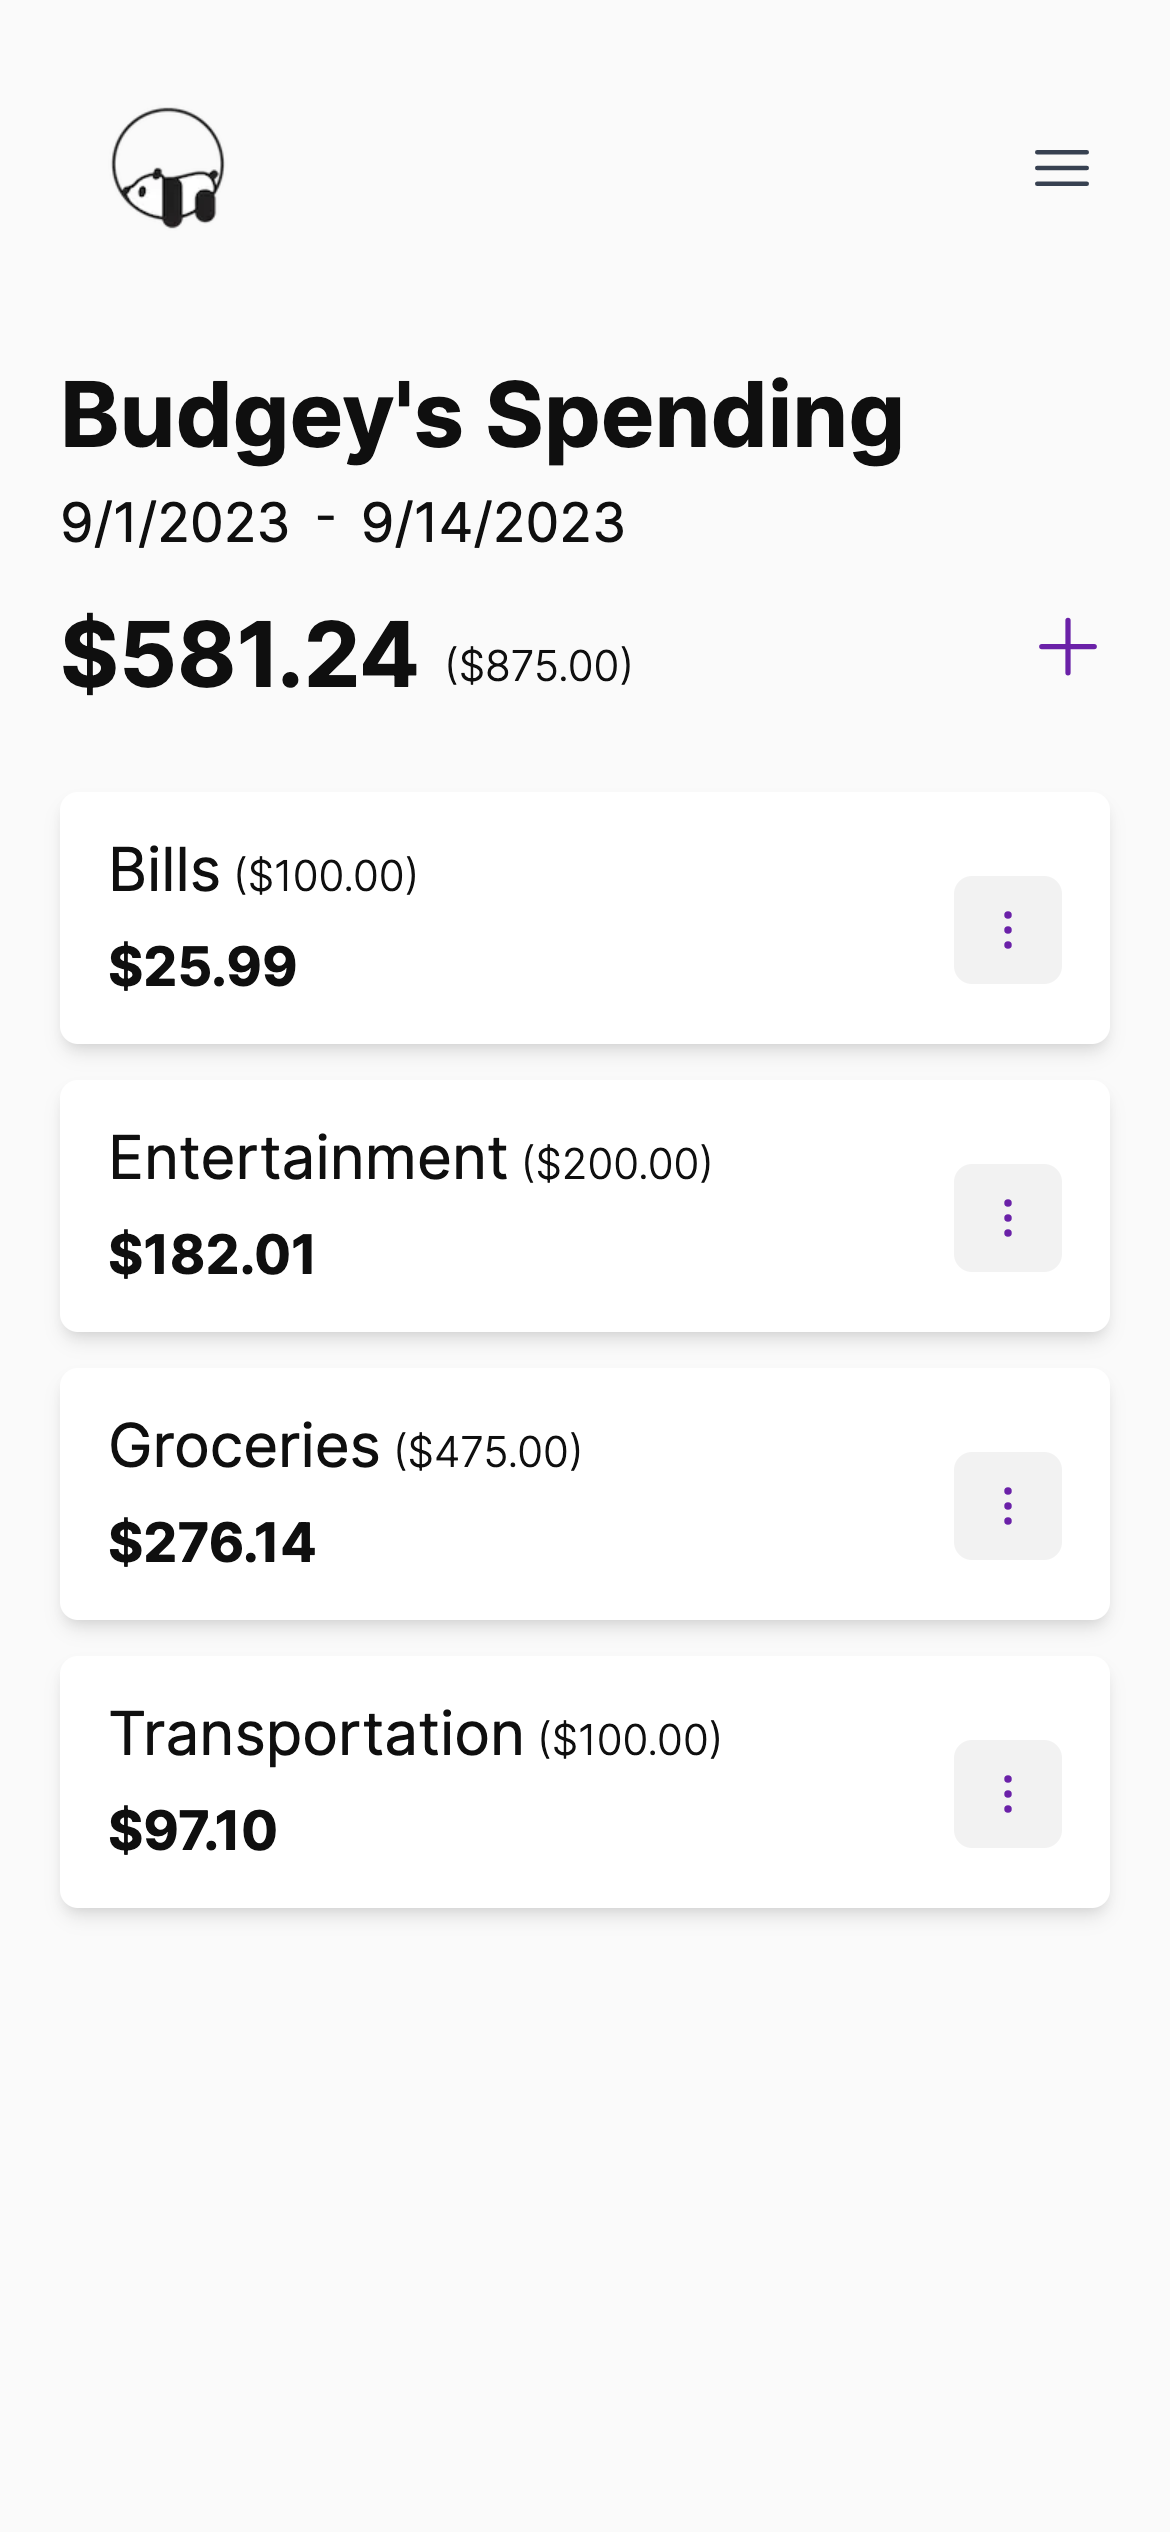The height and width of the screenshot is (2532, 1170).
Task: Click the total budget ($875.00) label
Action: click(x=539, y=665)
